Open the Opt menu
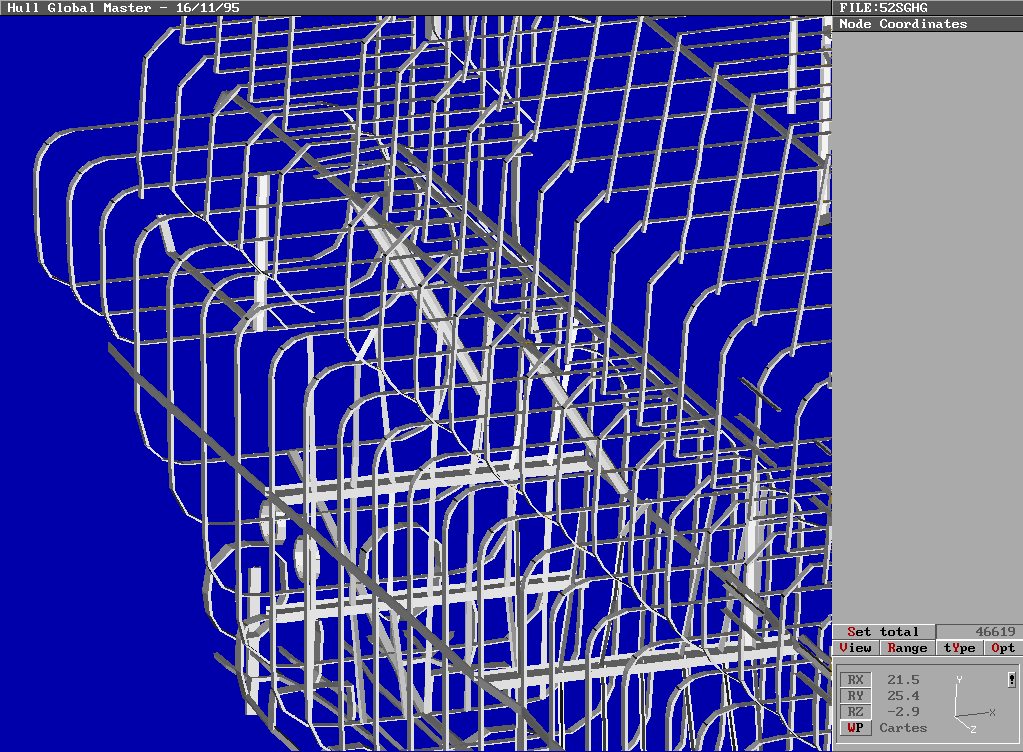Screen dimensions: 1023x752 (1003, 647)
